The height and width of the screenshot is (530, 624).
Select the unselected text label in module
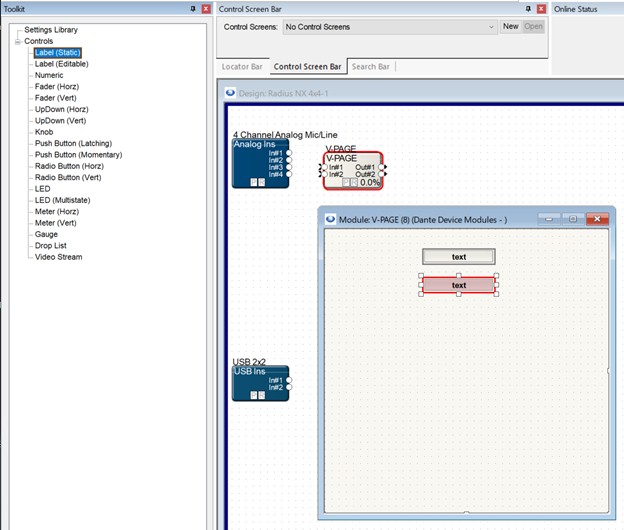click(x=459, y=257)
